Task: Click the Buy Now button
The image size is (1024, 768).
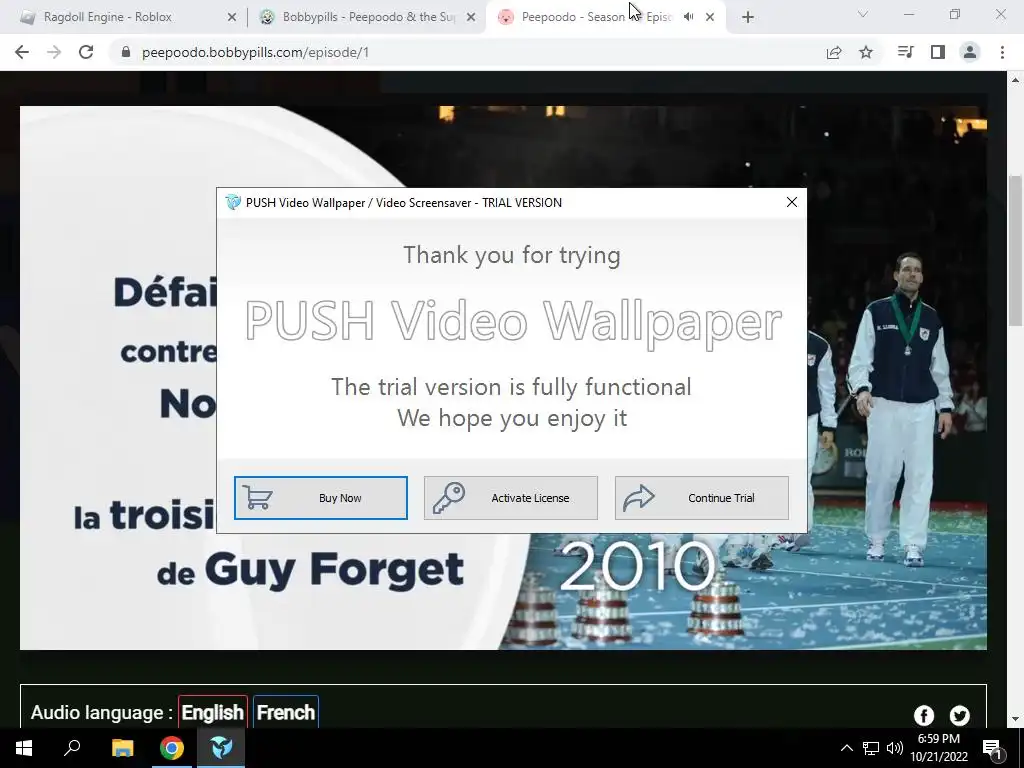Action: 321,498
